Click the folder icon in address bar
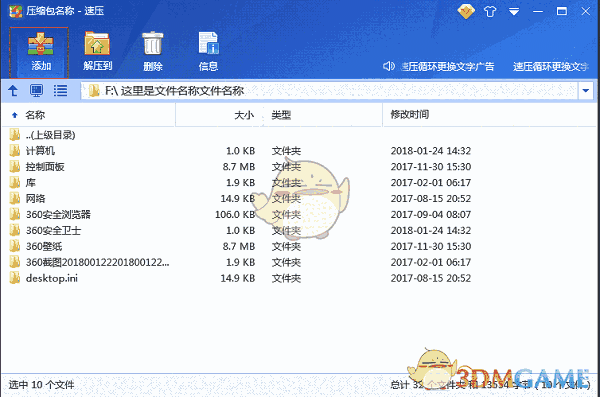The width and height of the screenshot is (600, 397). pos(94,91)
